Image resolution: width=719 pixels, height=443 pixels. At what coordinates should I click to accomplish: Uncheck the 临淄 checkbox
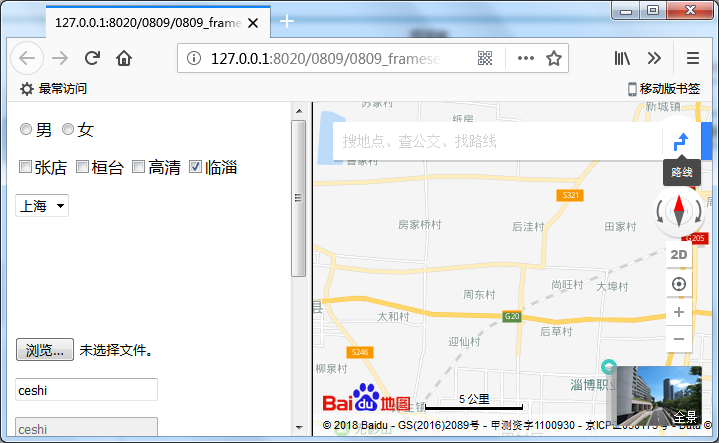(195, 166)
